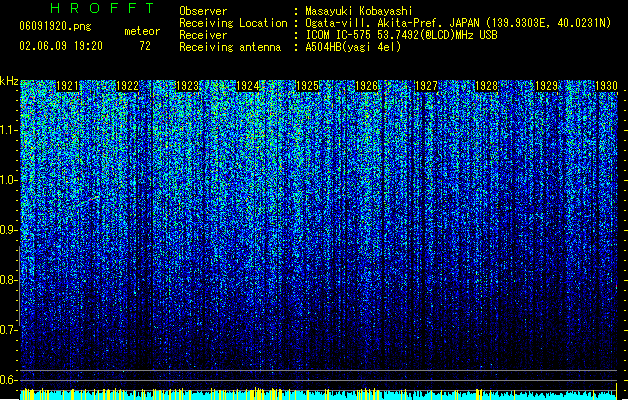Image resolution: width=629 pixels, height=400 pixels.
Task: Click the 0.9 frequency axis label
Action: [x=9, y=230]
